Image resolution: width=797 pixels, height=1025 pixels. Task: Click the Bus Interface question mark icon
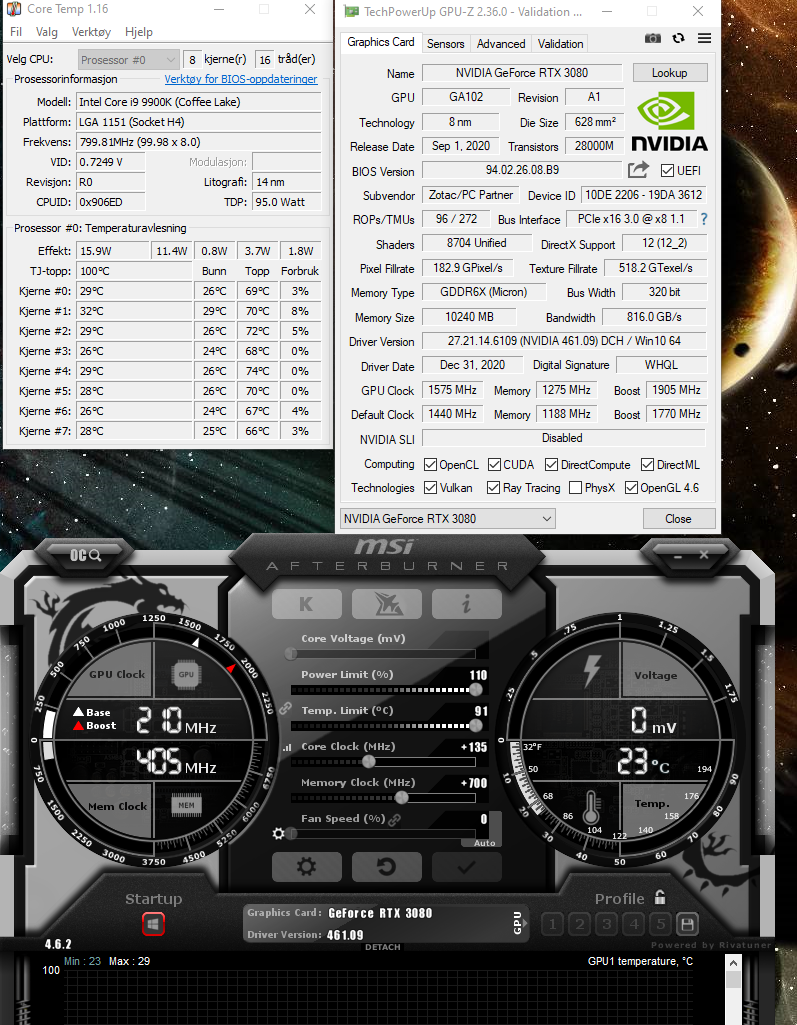[x=704, y=219]
